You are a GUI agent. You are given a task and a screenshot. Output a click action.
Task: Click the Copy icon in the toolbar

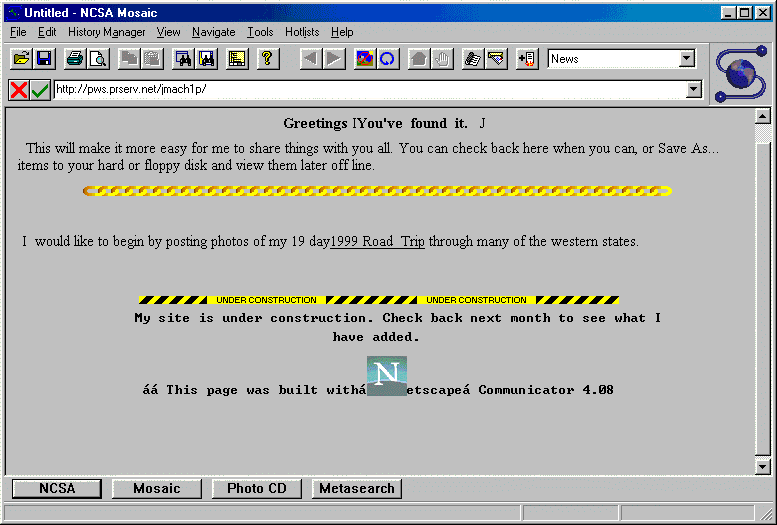click(129, 59)
